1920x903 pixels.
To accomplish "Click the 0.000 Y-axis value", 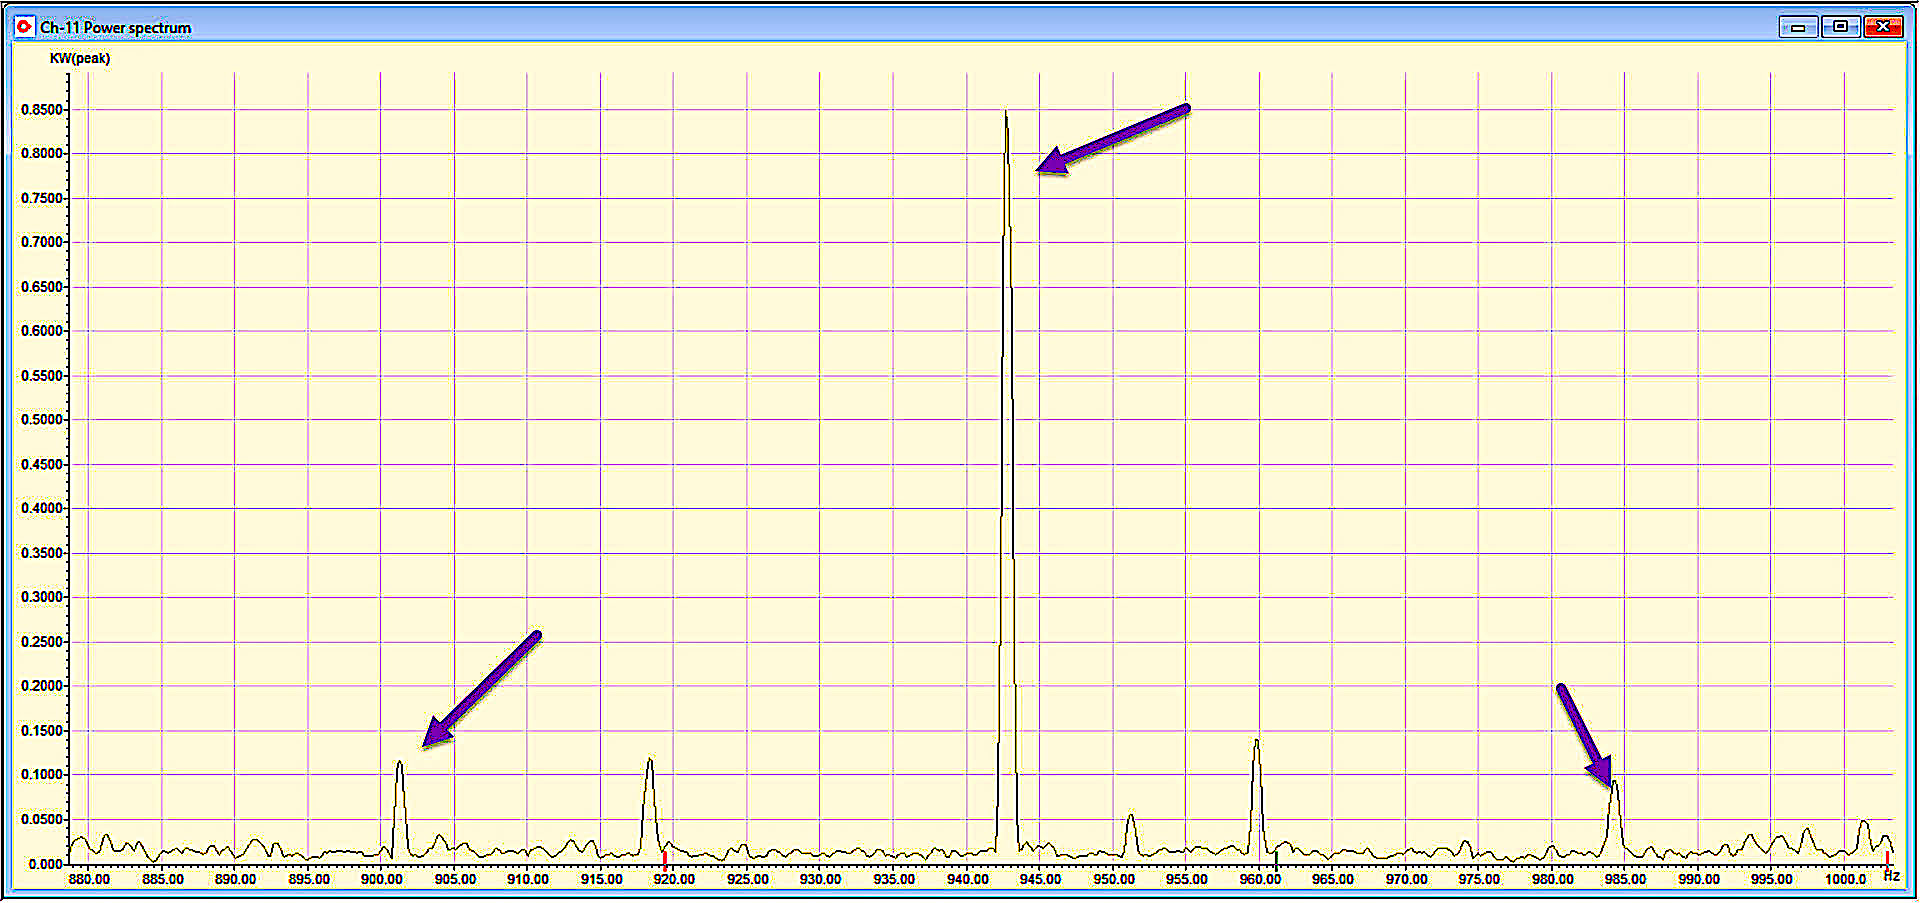I will [45, 864].
